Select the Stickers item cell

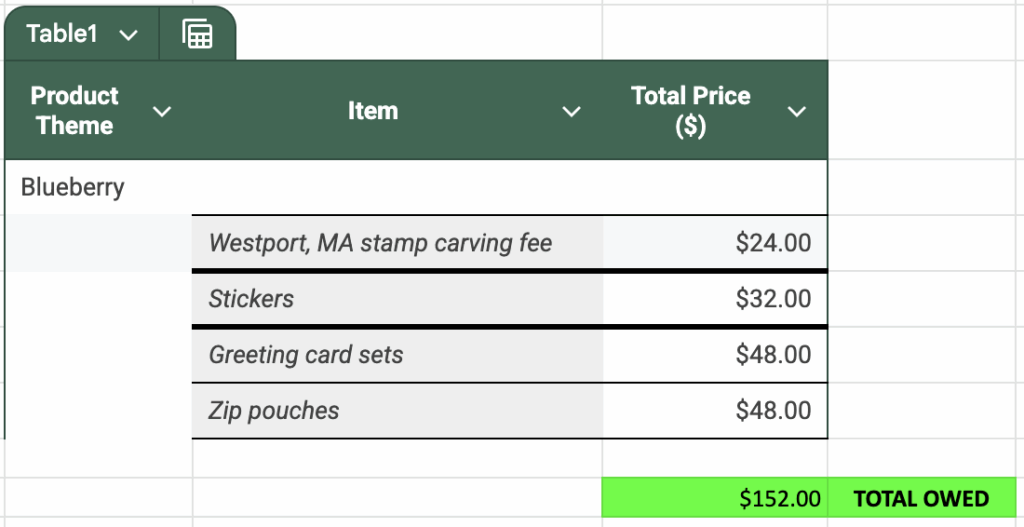251,299
